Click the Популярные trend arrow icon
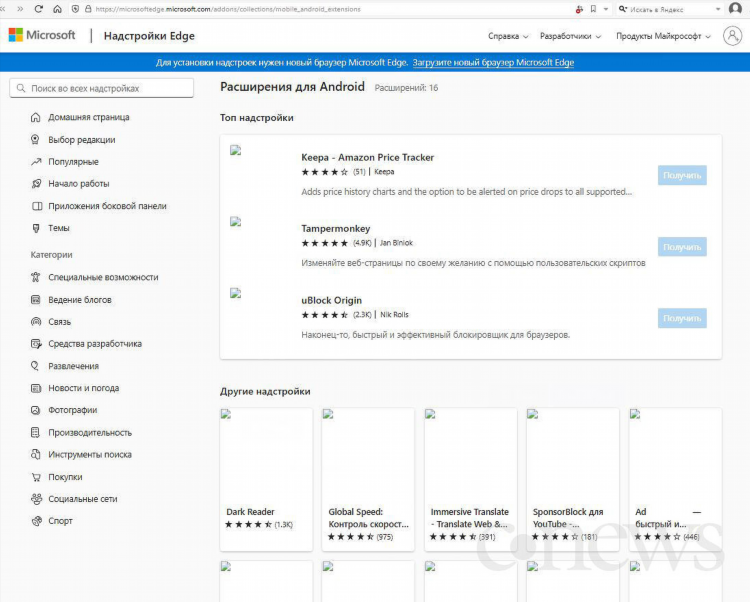The width and height of the screenshot is (750, 602). click(x=36, y=162)
